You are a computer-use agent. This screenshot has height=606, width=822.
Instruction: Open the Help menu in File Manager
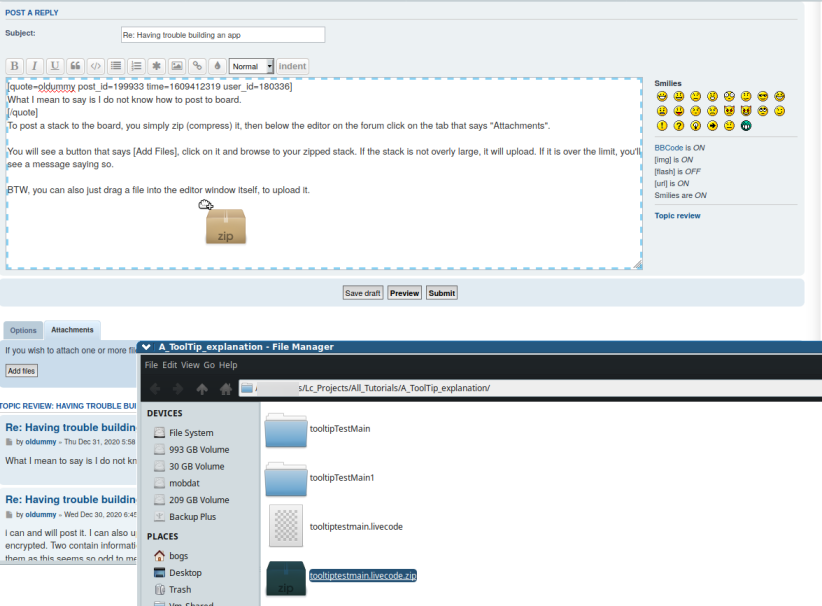pyautogui.click(x=228, y=365)
